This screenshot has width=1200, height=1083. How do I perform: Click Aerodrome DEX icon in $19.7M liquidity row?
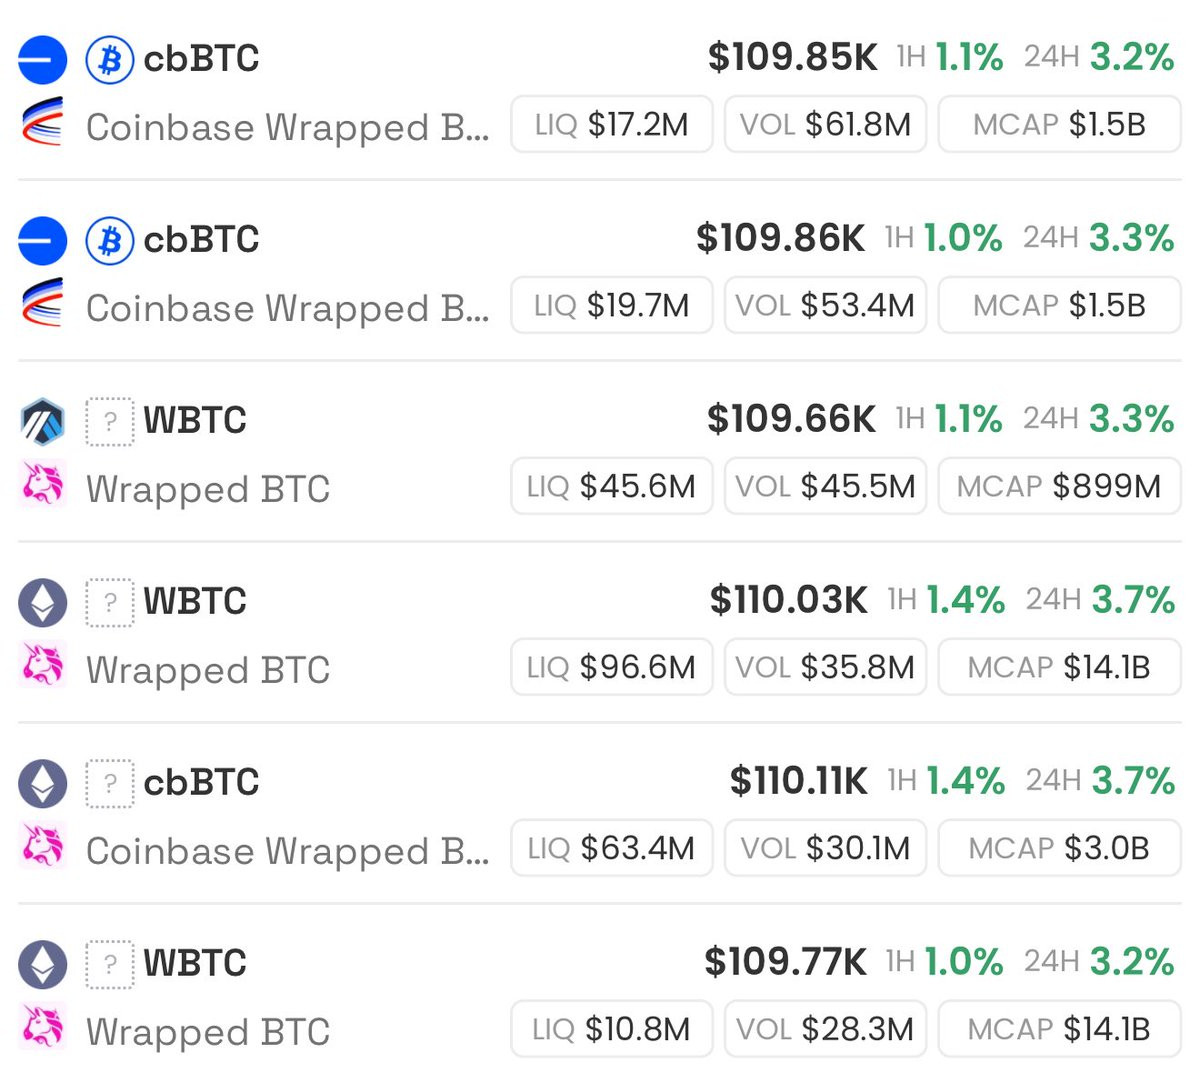[x=42, y=304]
